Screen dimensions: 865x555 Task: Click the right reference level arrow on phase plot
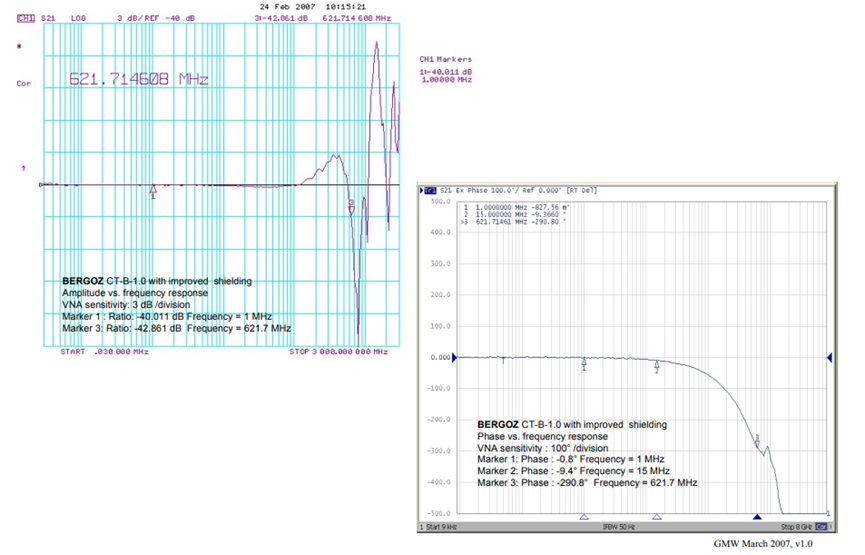click(x=828, y=357)
